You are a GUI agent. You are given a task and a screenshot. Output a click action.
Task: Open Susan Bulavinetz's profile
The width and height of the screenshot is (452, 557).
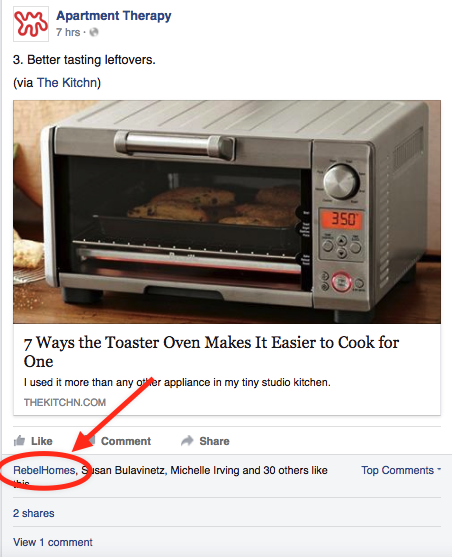(123, 470)
